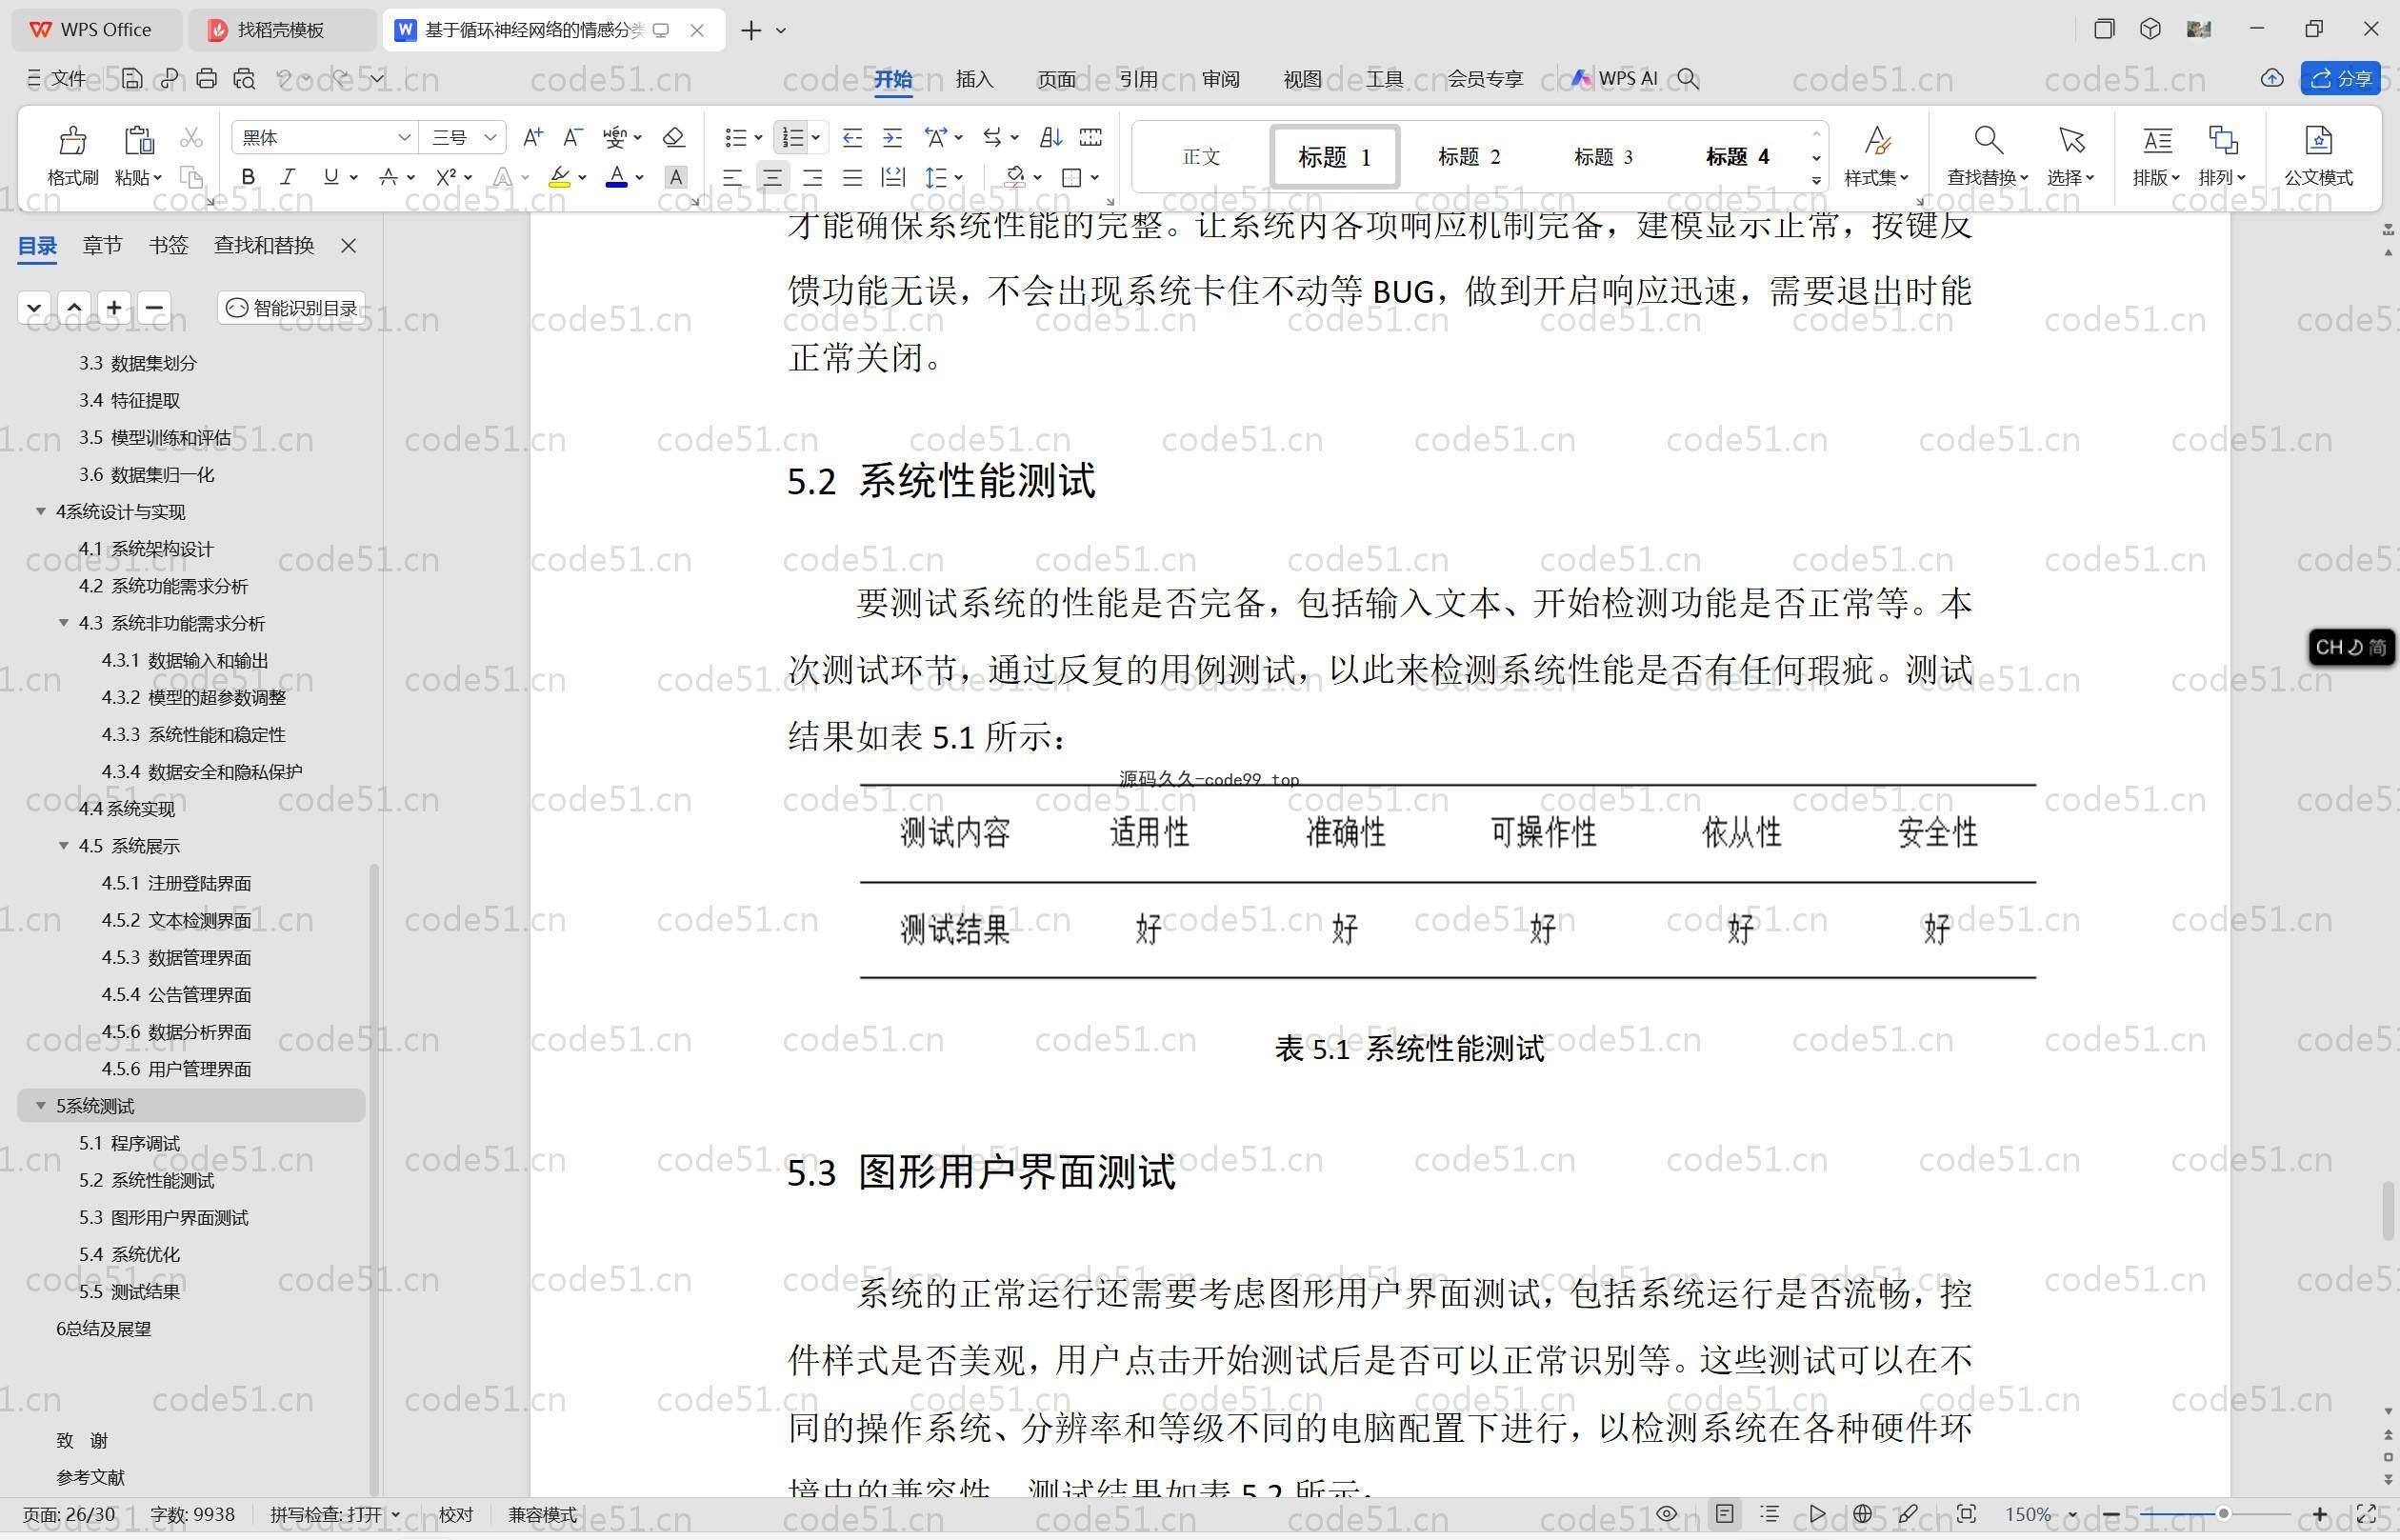Click 校对 in the status bar
The image size is (2400, 1540).
[456, 1514]
